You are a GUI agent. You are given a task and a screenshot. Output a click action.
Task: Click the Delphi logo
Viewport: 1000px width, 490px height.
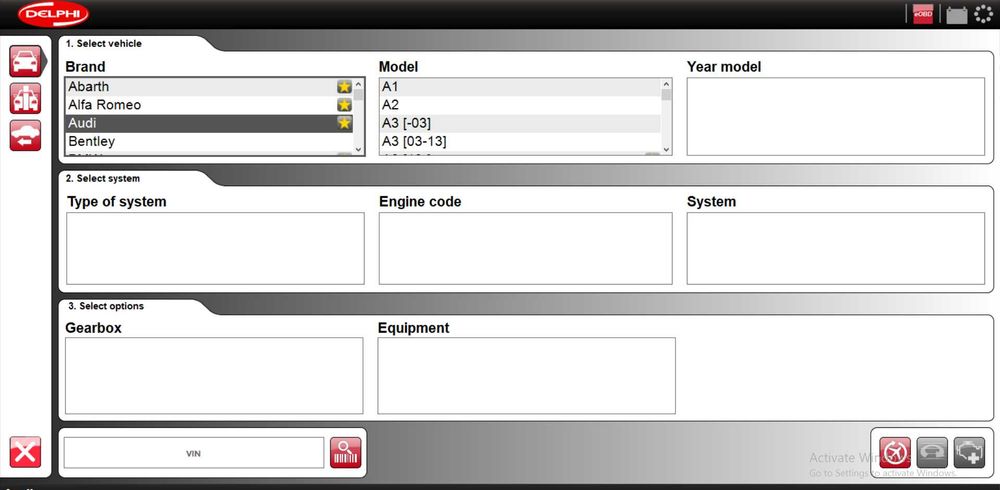point(54,14)
